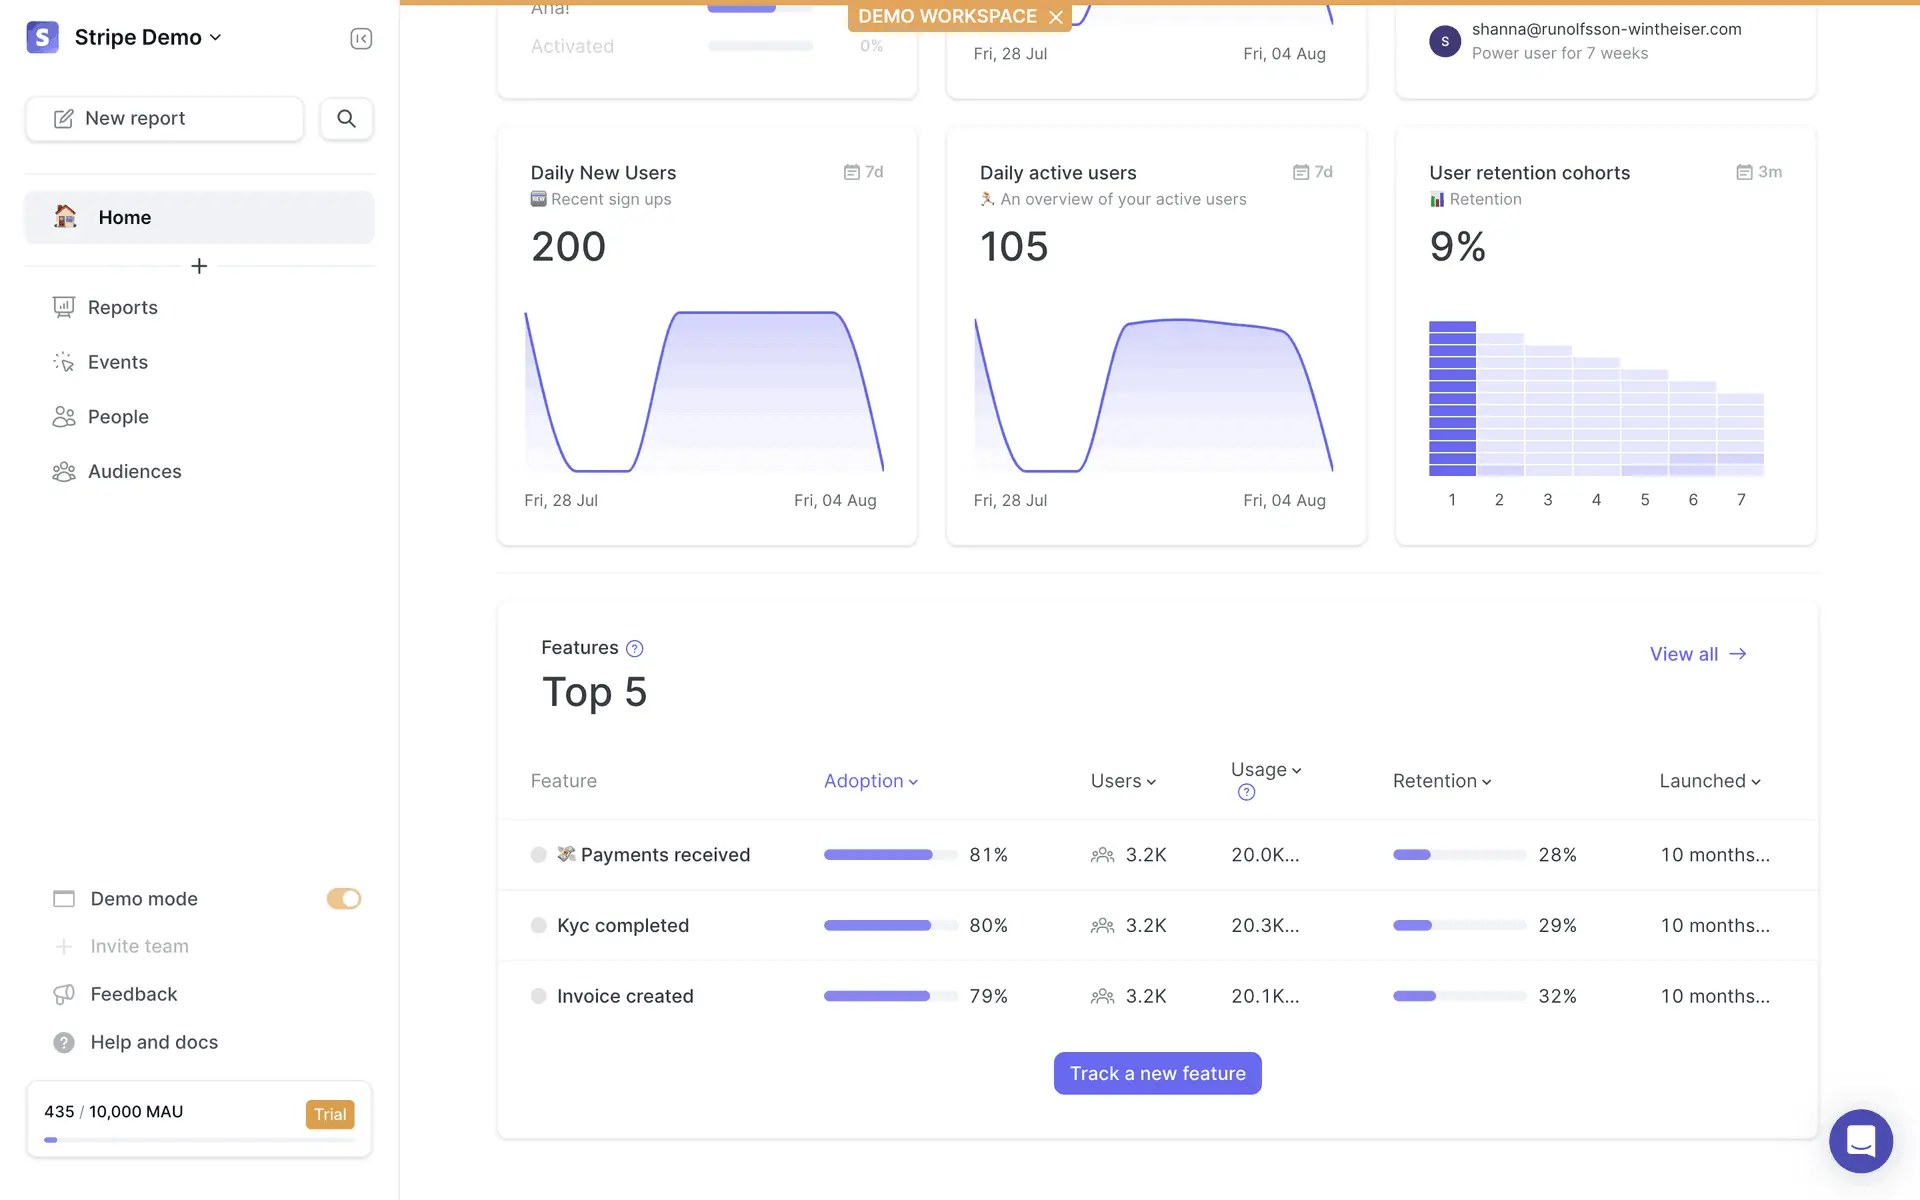Go to the Audiences section
The image size is (1920, 1200).
(134, 472)
